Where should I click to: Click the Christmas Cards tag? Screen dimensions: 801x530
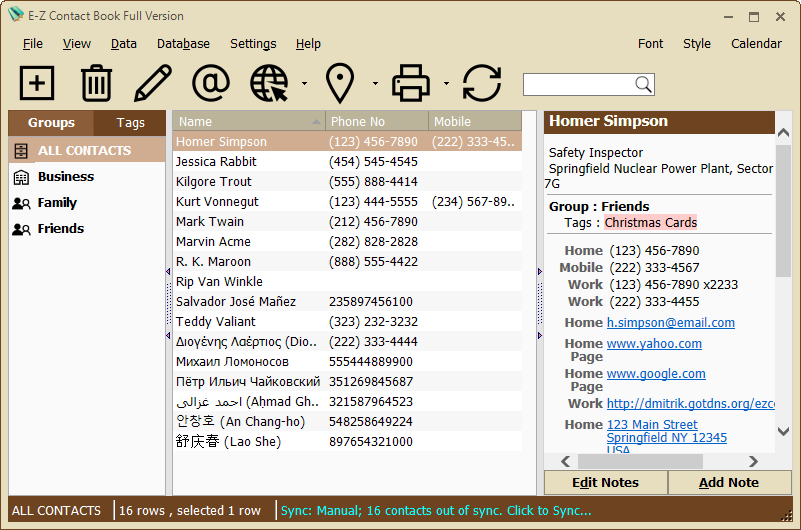pos(650,223)
